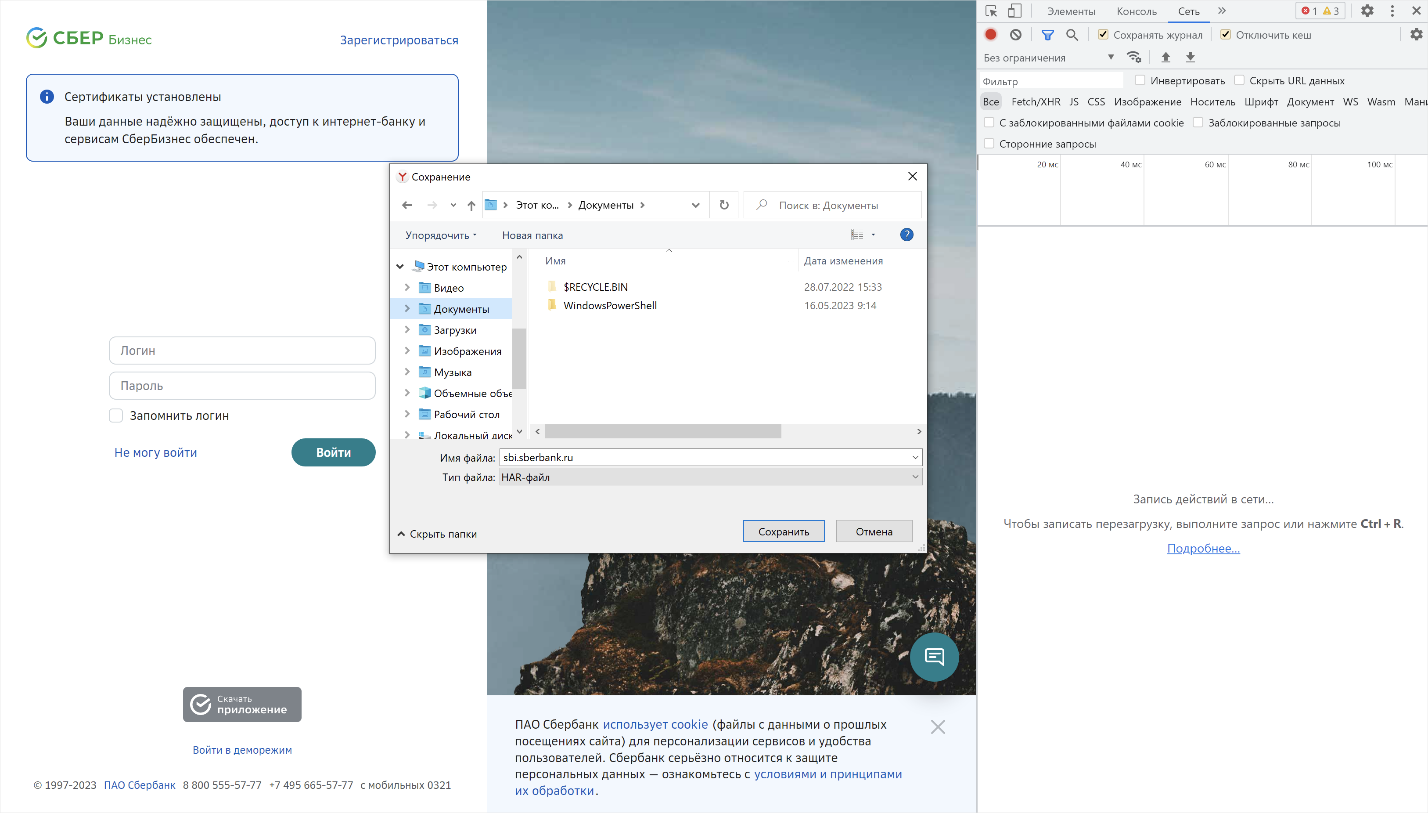The height and width of the screenshot is (813, 1428).
Task: Open the DevTools three-dot menu
Action: 1392,11
